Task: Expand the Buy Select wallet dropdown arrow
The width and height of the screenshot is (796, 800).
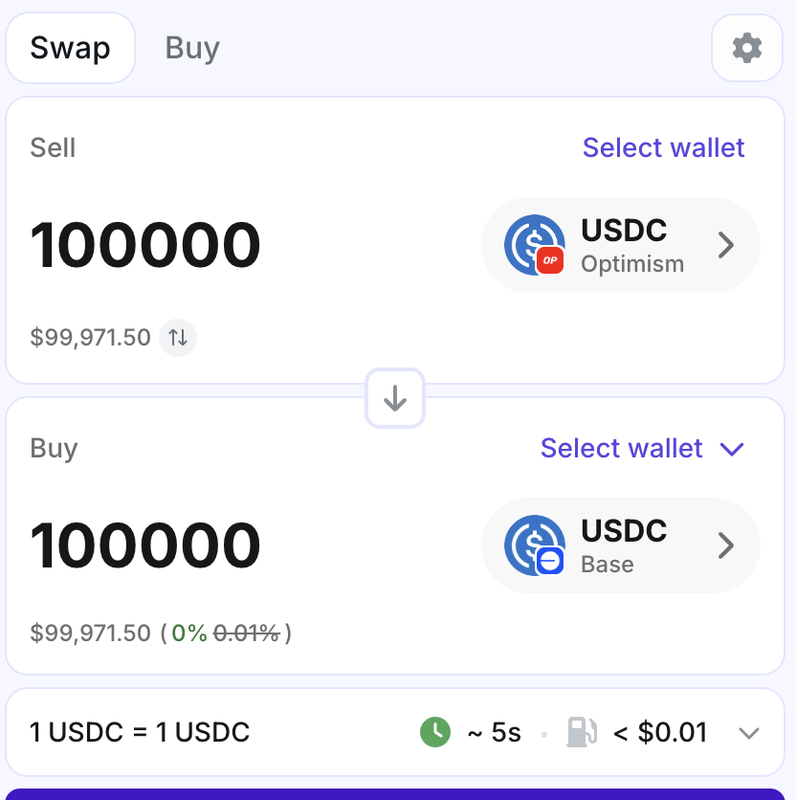Action: (732, 449)
